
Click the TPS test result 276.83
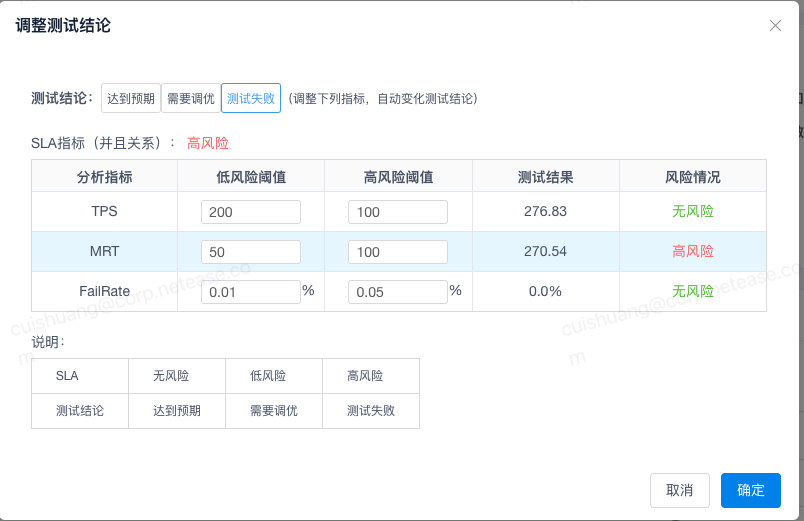pos(545,211)
